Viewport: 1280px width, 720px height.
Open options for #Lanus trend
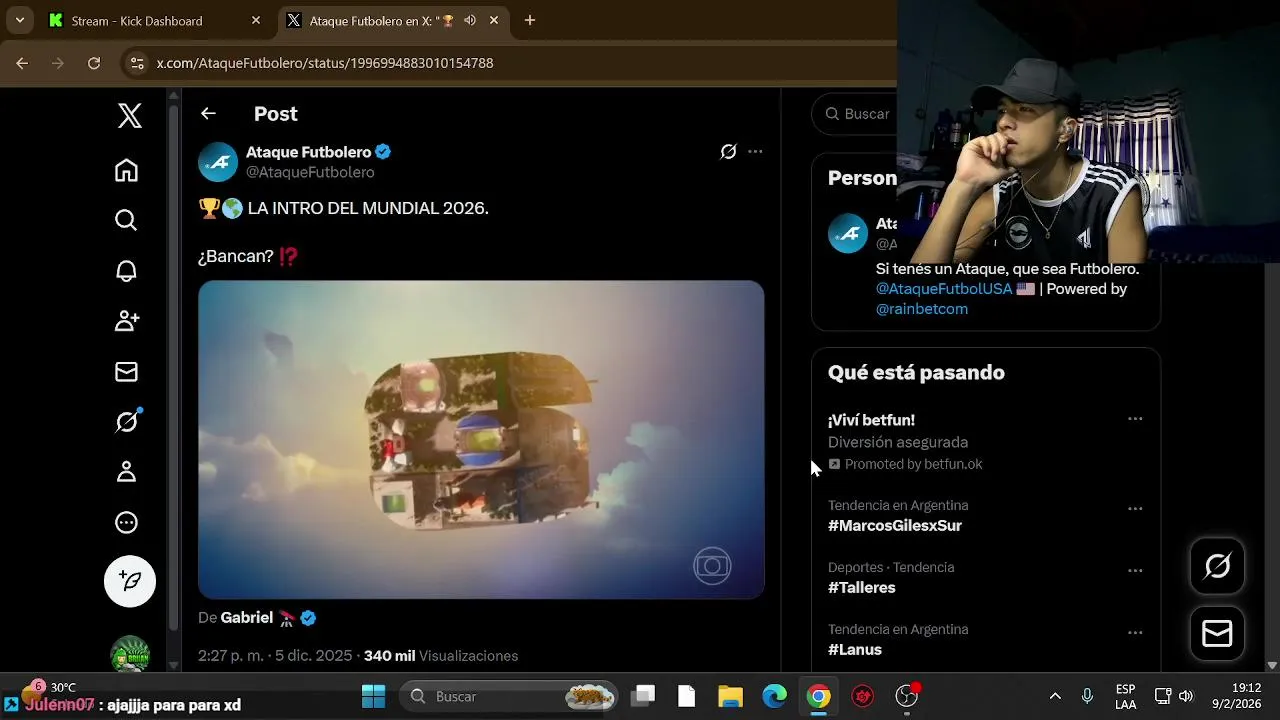coord(1135,633)
